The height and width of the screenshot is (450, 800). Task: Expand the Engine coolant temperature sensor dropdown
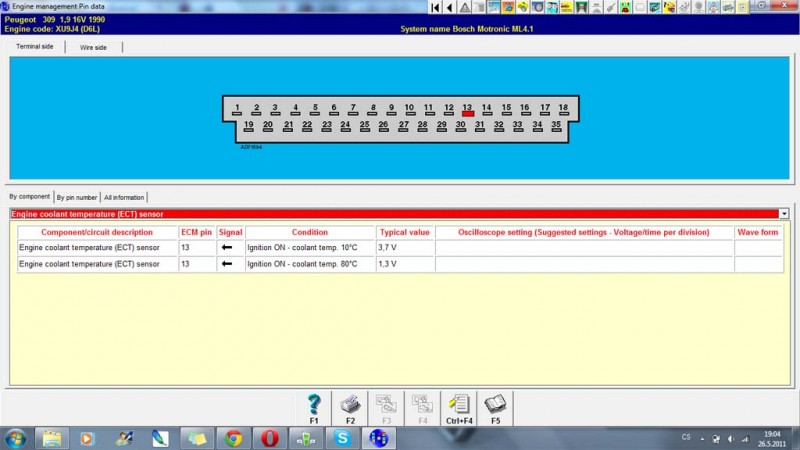click(783, 214)
